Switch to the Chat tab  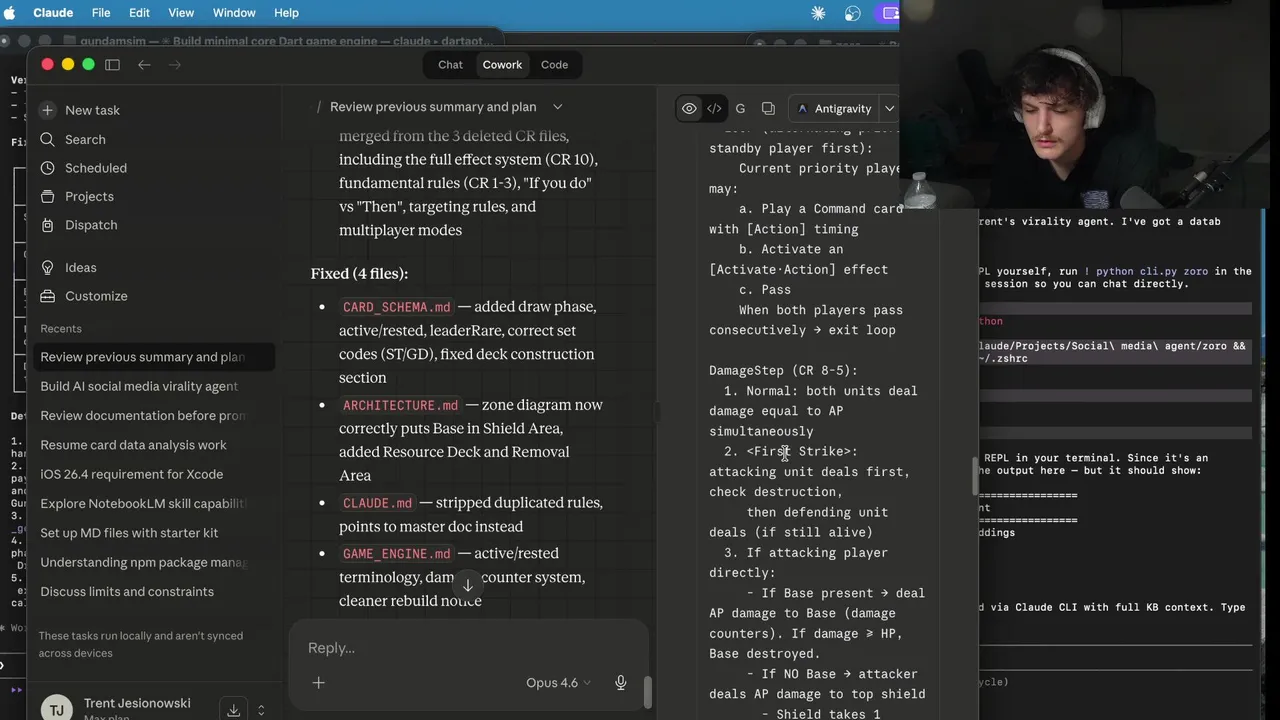(450, 64)
